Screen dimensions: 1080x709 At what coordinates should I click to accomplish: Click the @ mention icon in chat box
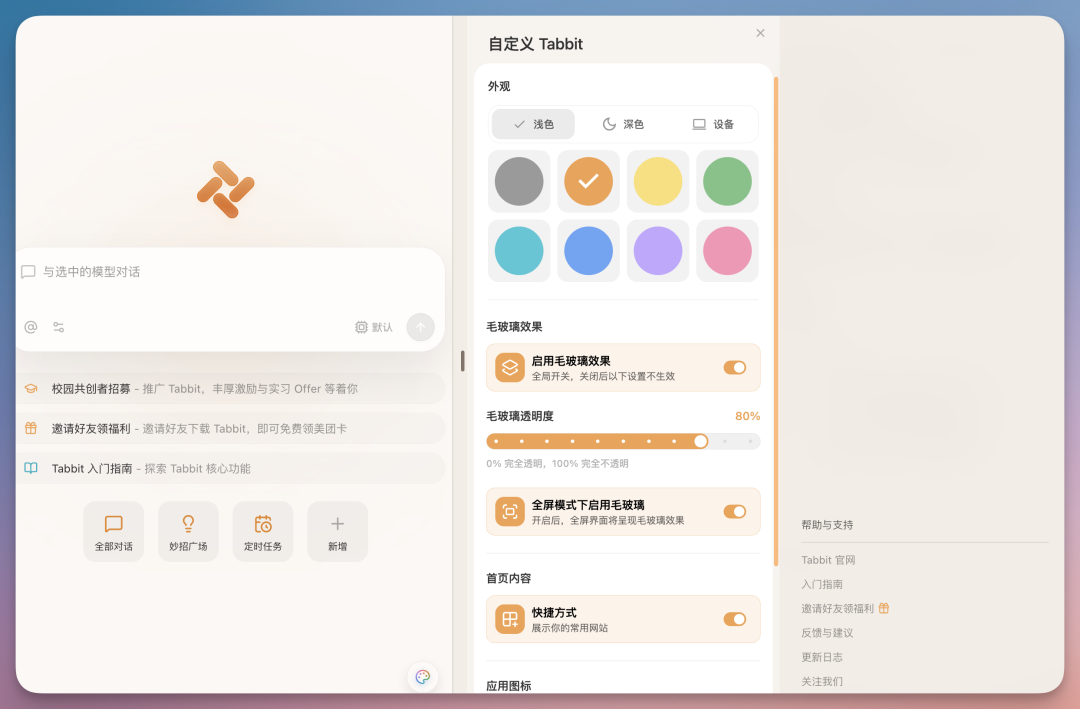pyautogui.click(x=30, y=327)
